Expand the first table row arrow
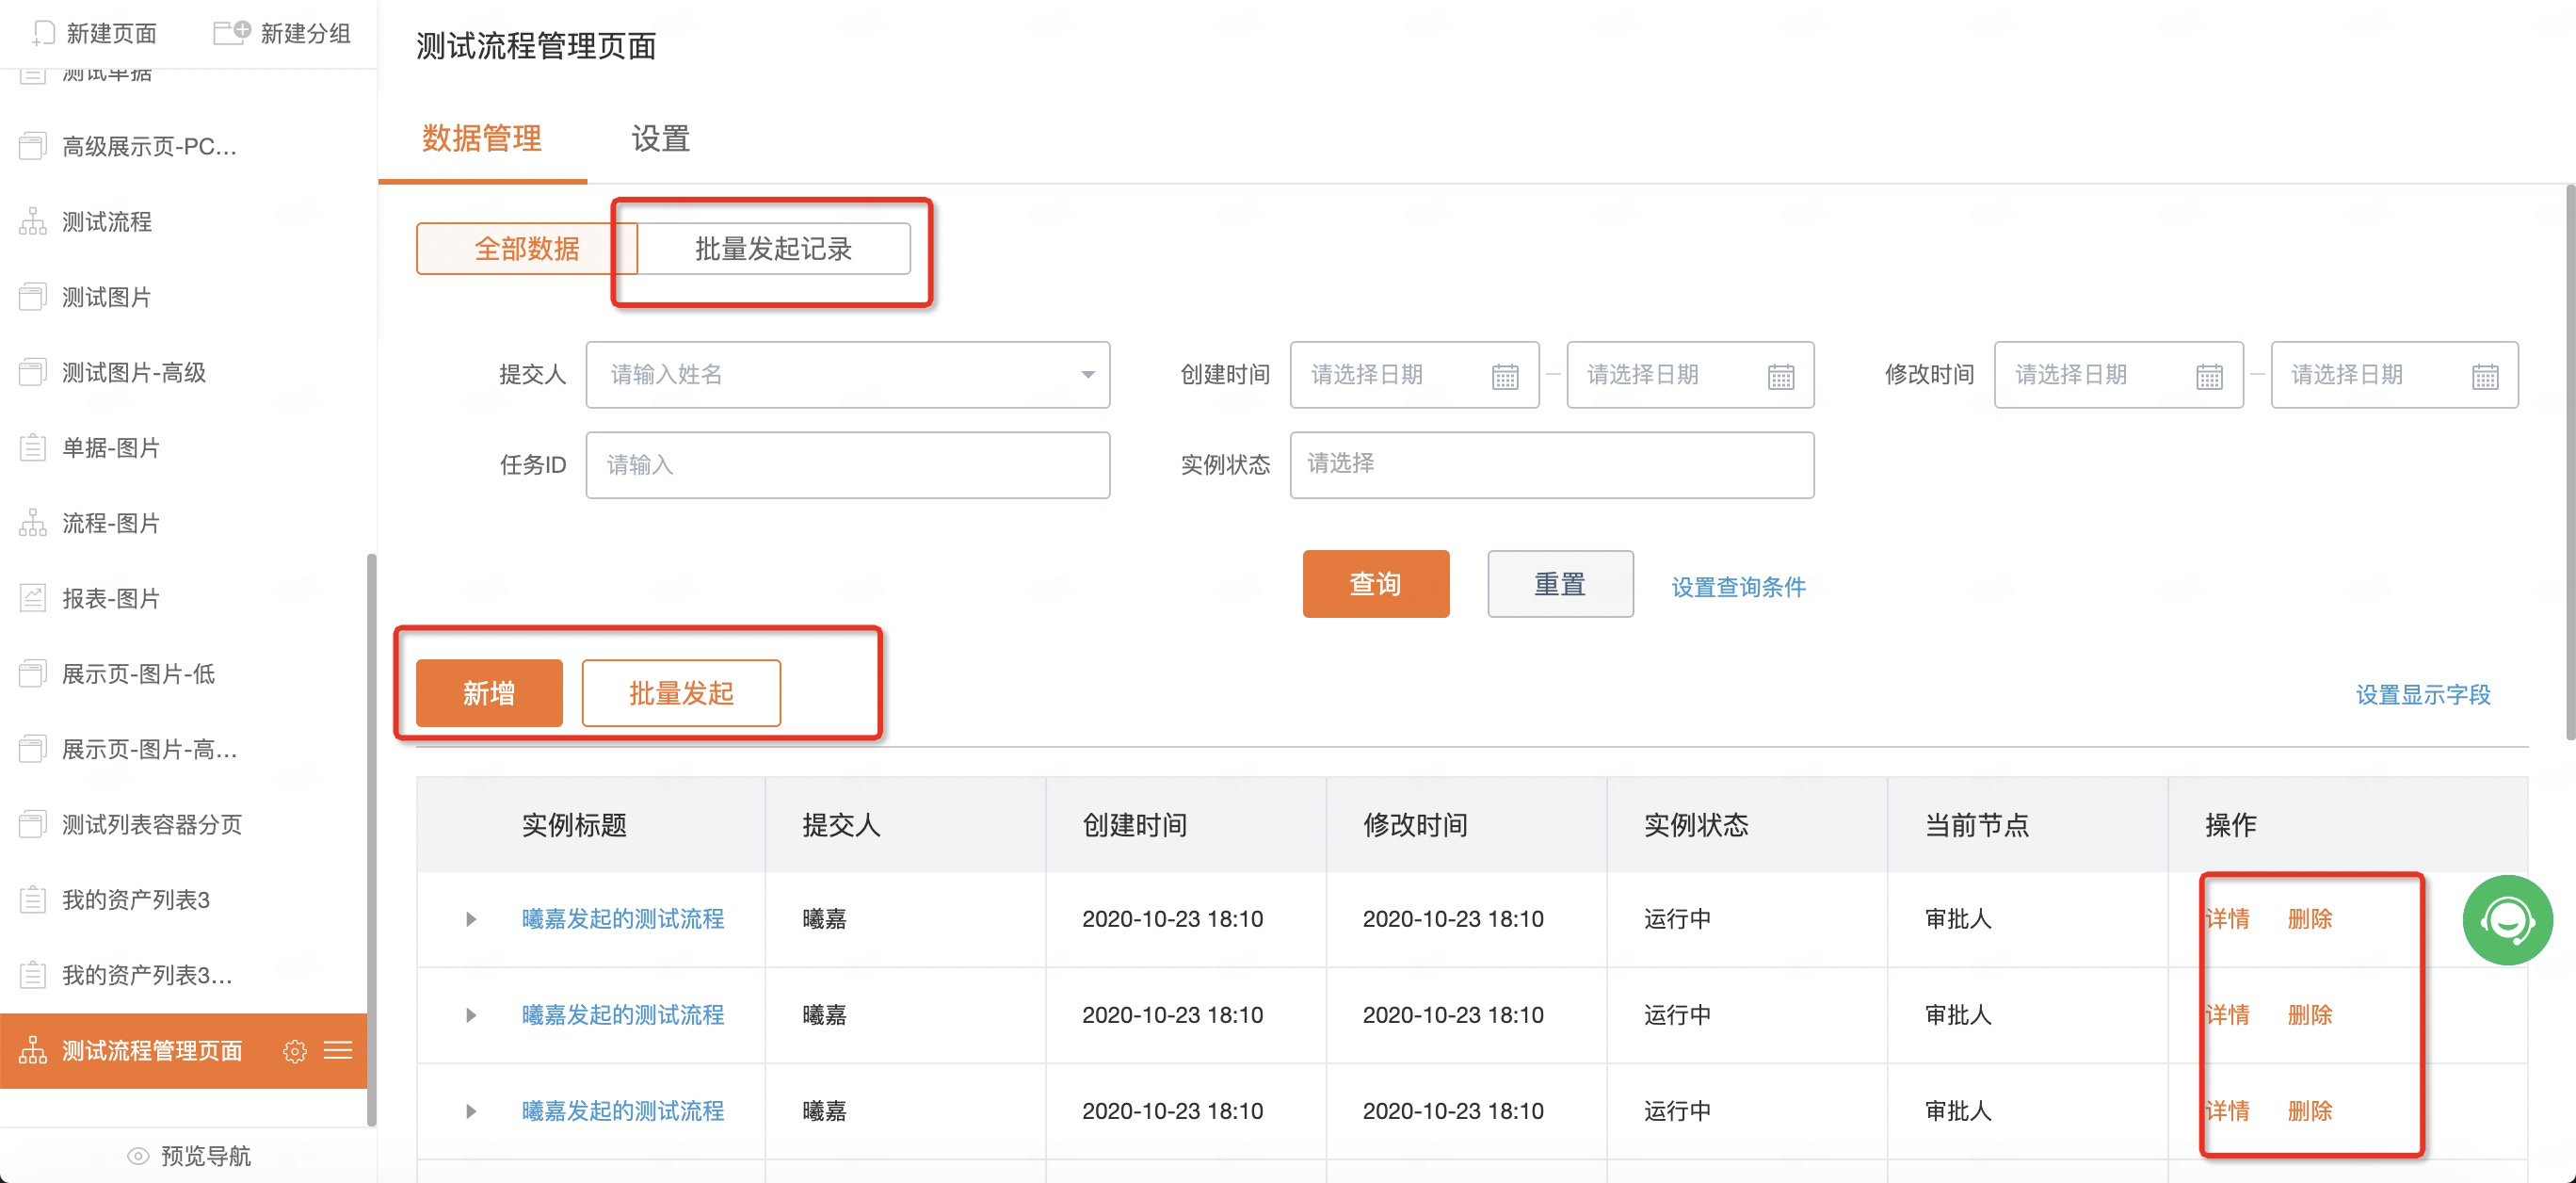Screen dimensions: 2576x1183 (471, 919)
